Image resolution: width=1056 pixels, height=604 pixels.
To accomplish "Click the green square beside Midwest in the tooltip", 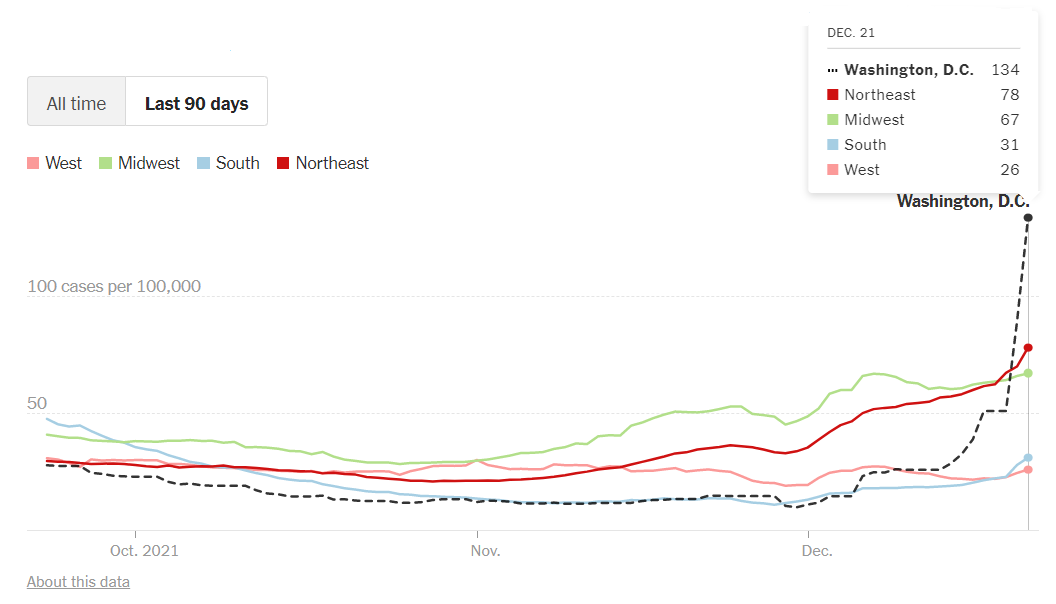I will pos(831,119).
